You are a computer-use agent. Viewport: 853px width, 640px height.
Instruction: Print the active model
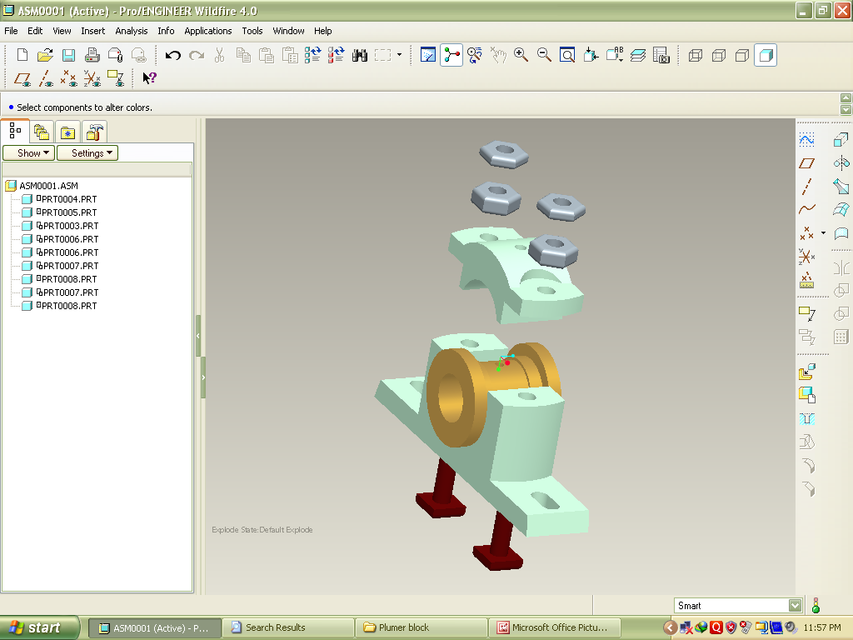click(92, 55)
